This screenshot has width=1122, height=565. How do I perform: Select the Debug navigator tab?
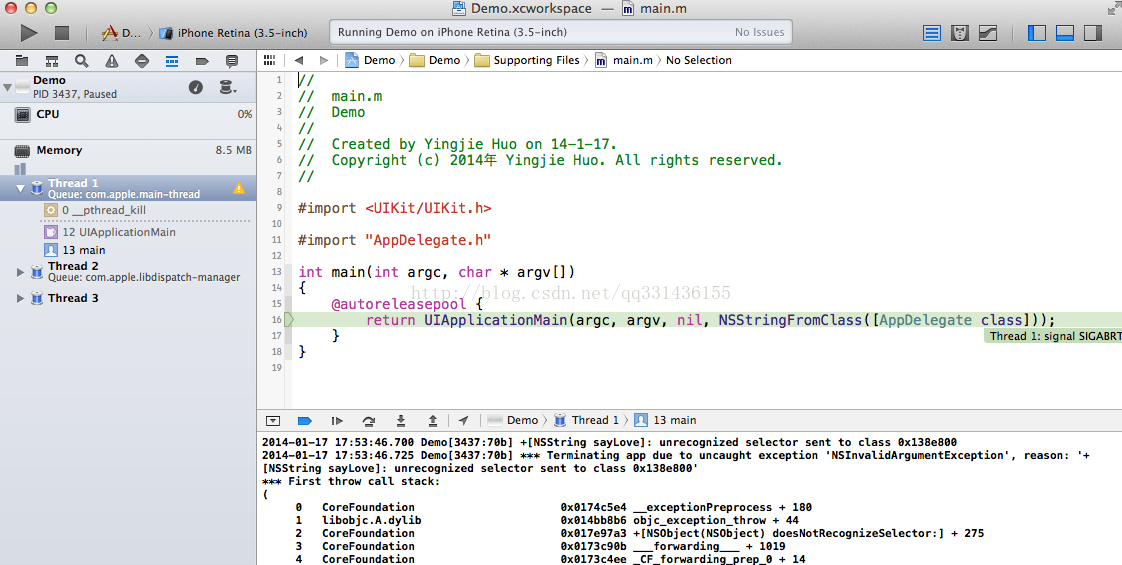(x=172, y=62)
